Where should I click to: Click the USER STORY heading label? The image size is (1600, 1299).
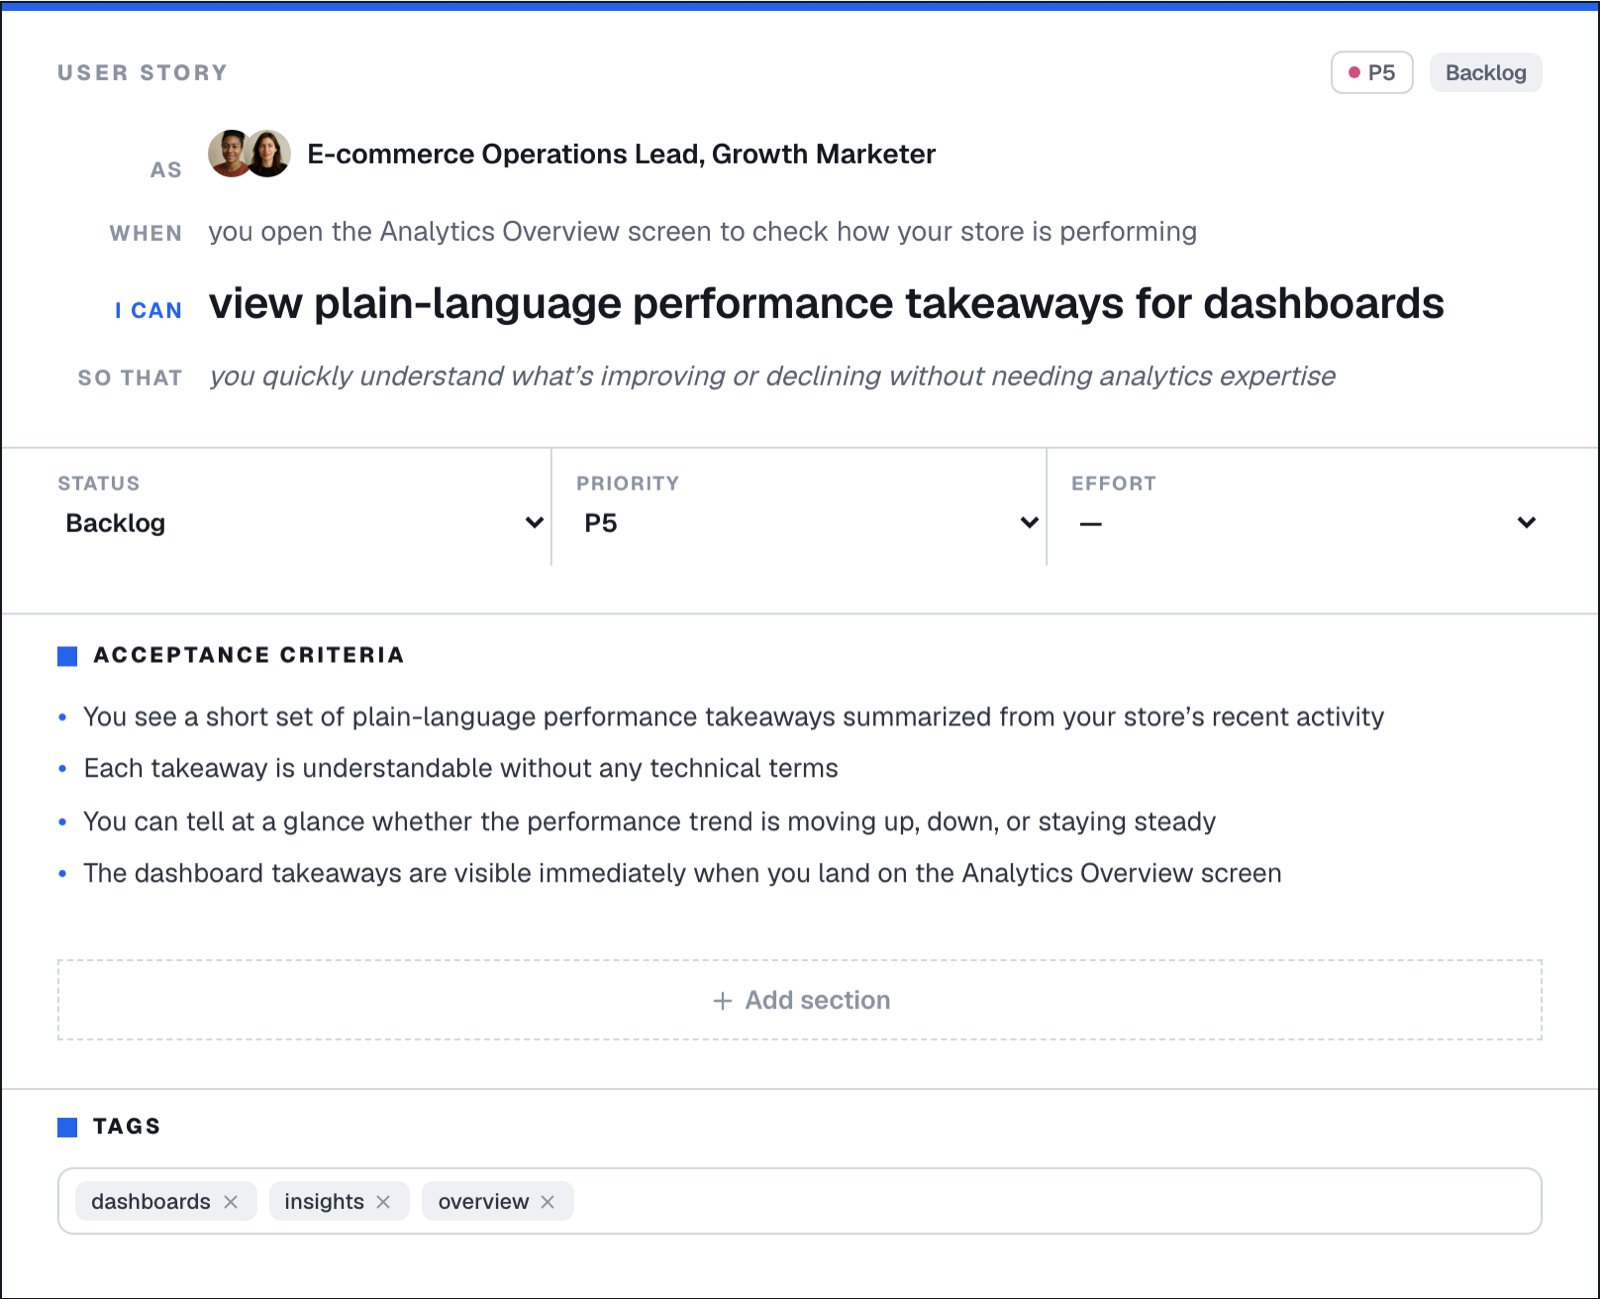tap(143, 73)
